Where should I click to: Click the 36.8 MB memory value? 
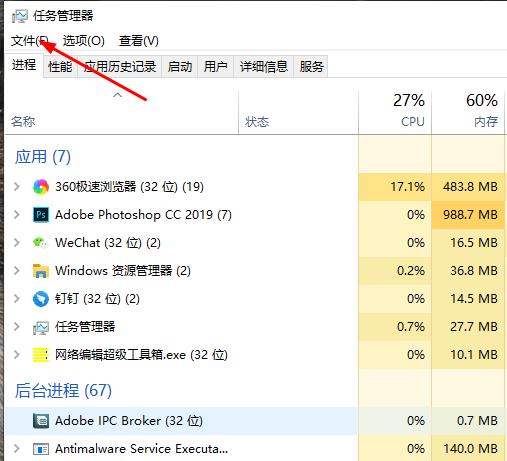pyautogui.click(x=474, y=271)
